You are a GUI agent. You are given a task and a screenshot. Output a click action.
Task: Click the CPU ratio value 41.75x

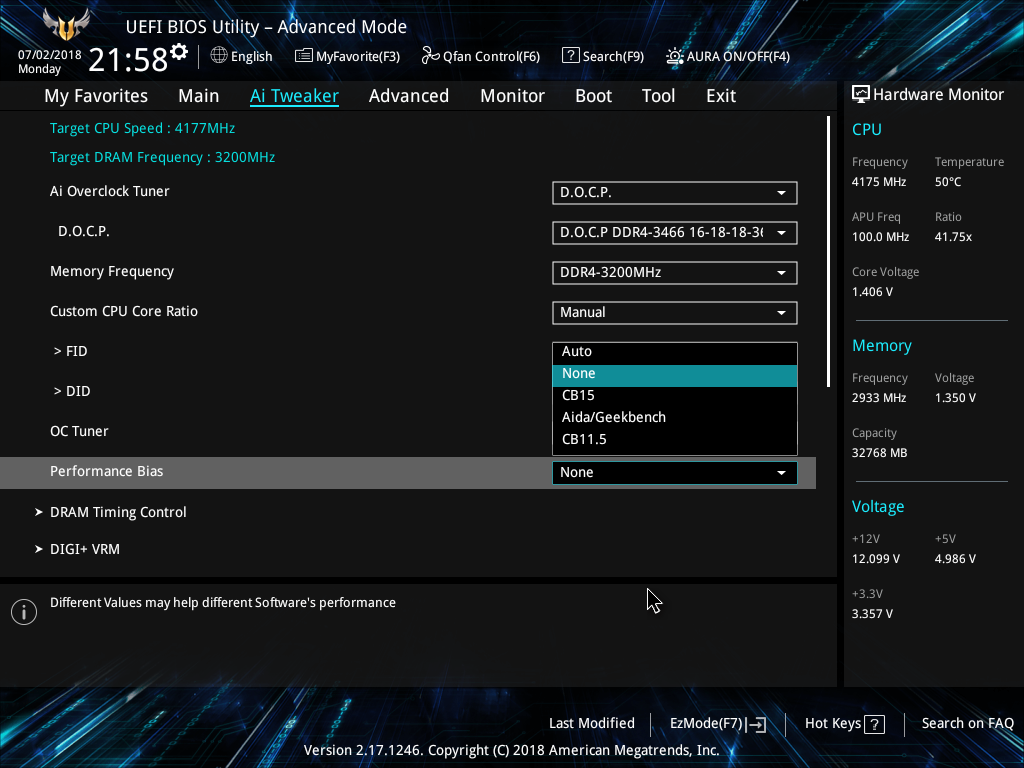953,237
